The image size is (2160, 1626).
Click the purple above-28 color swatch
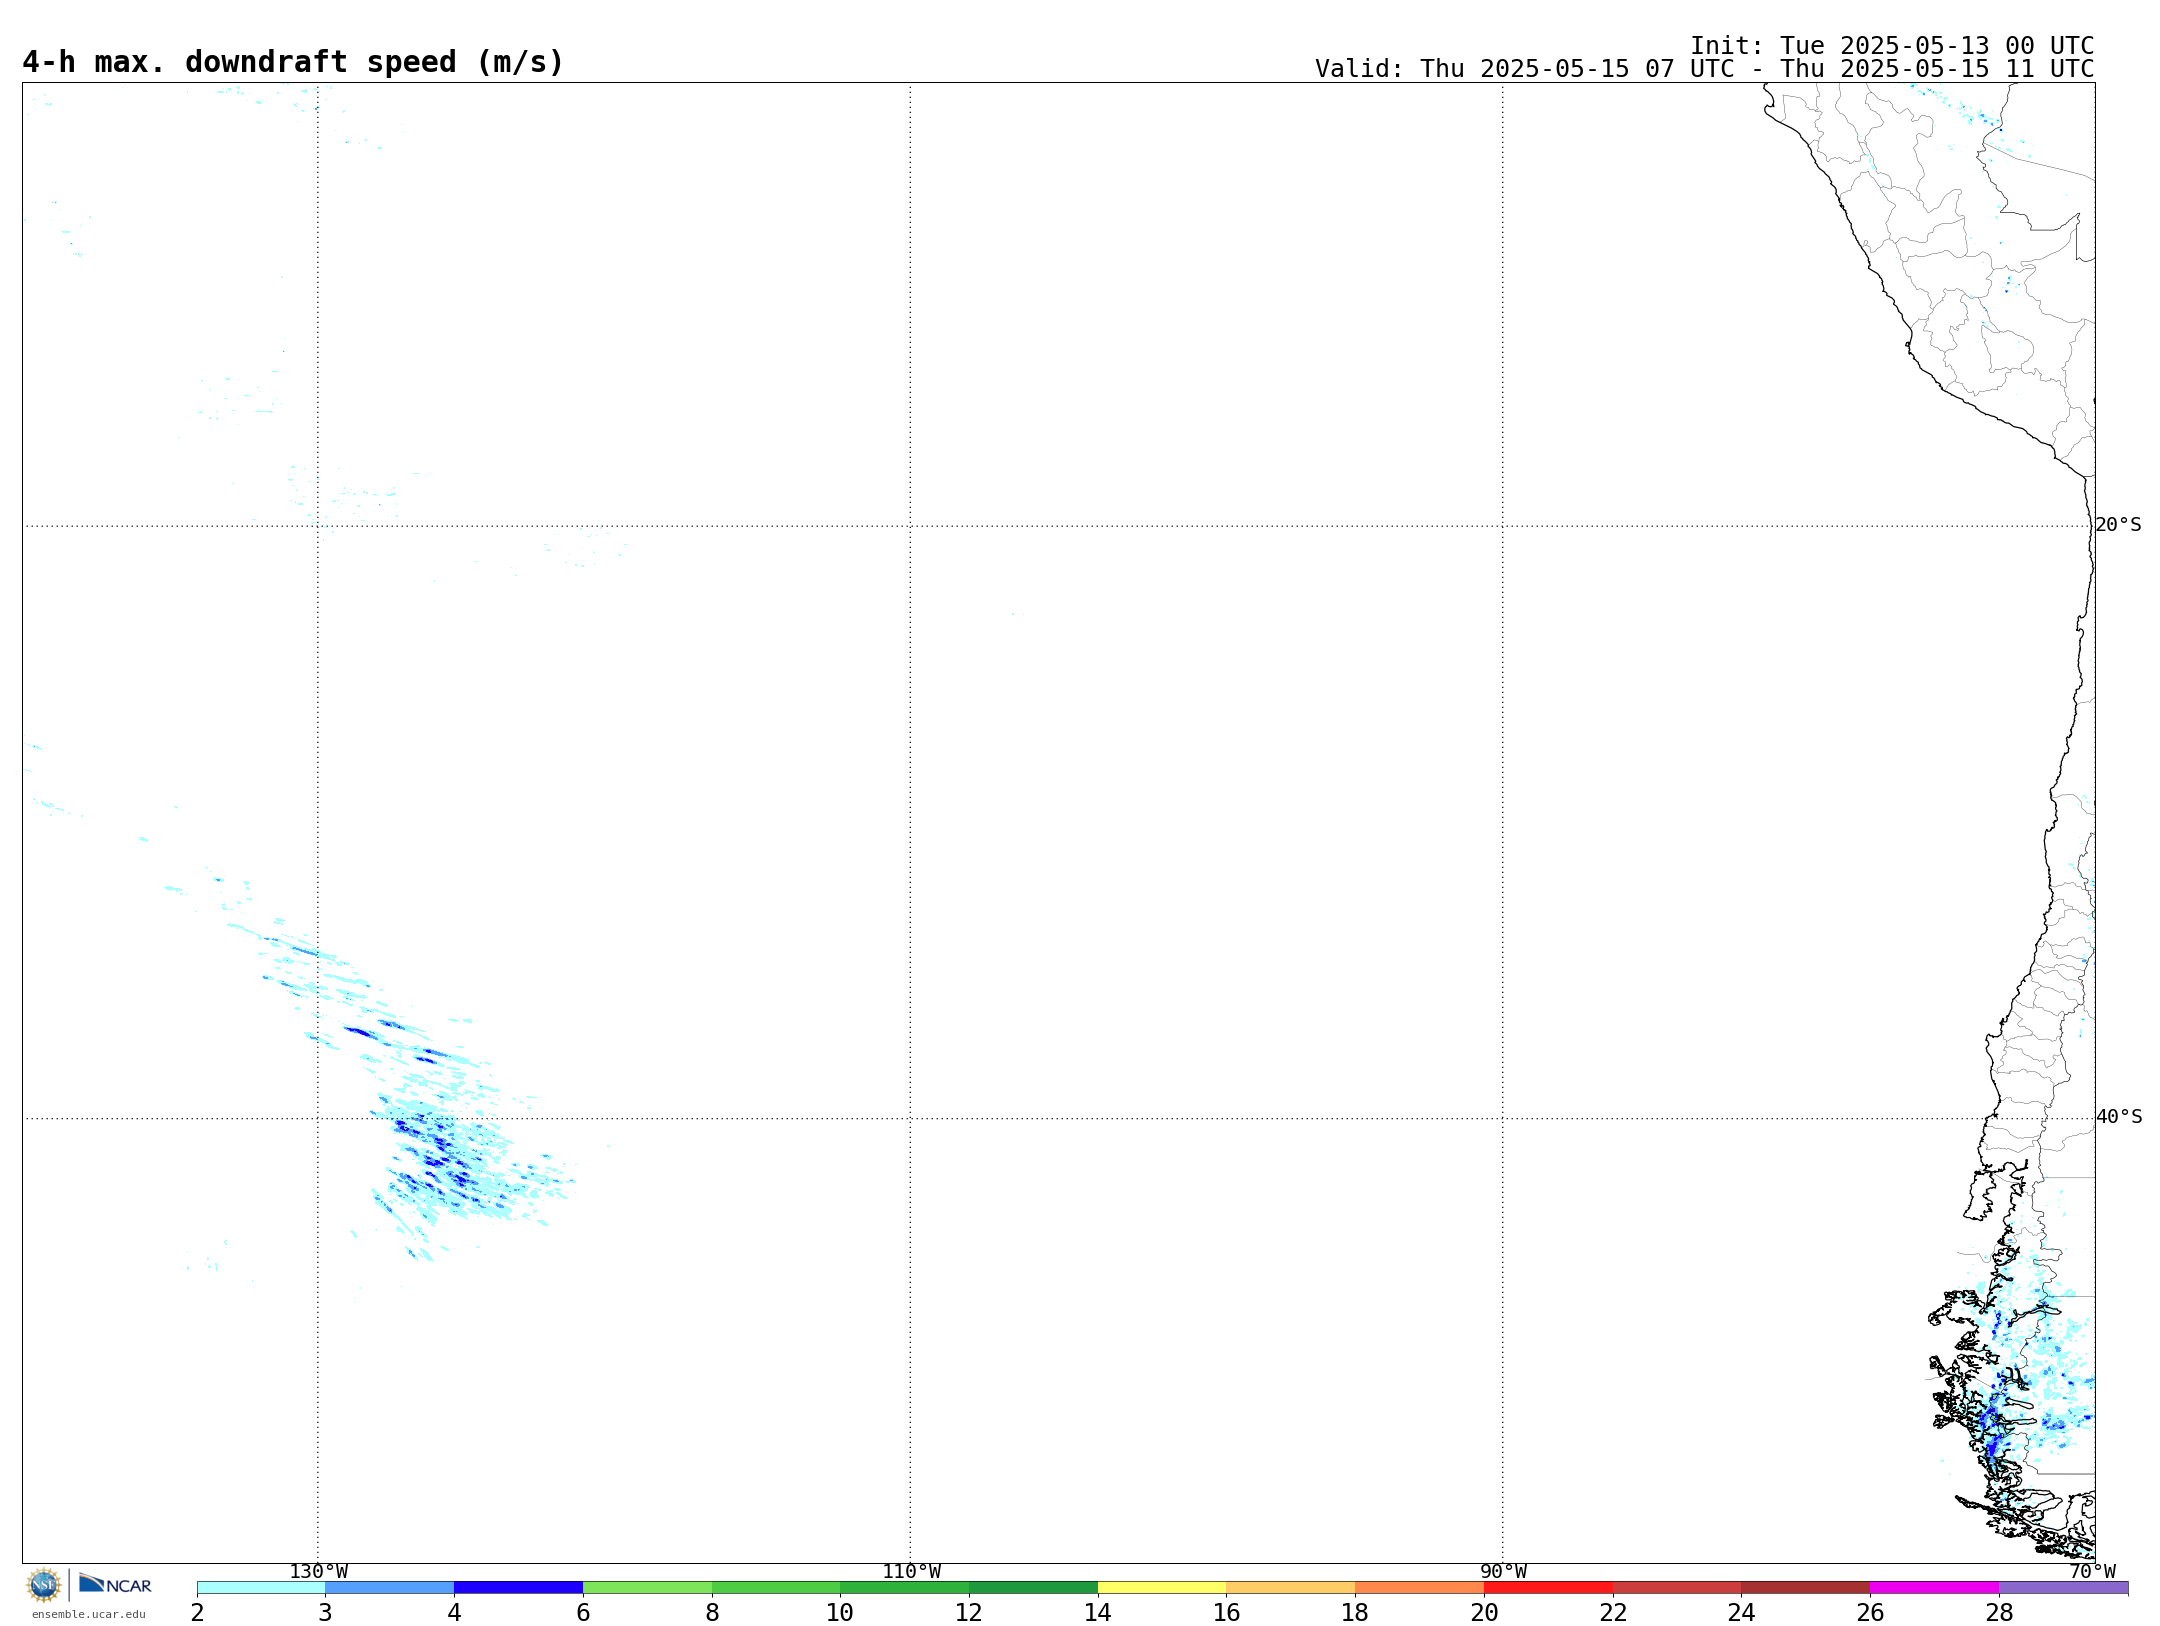(x=2064, y=1588)
